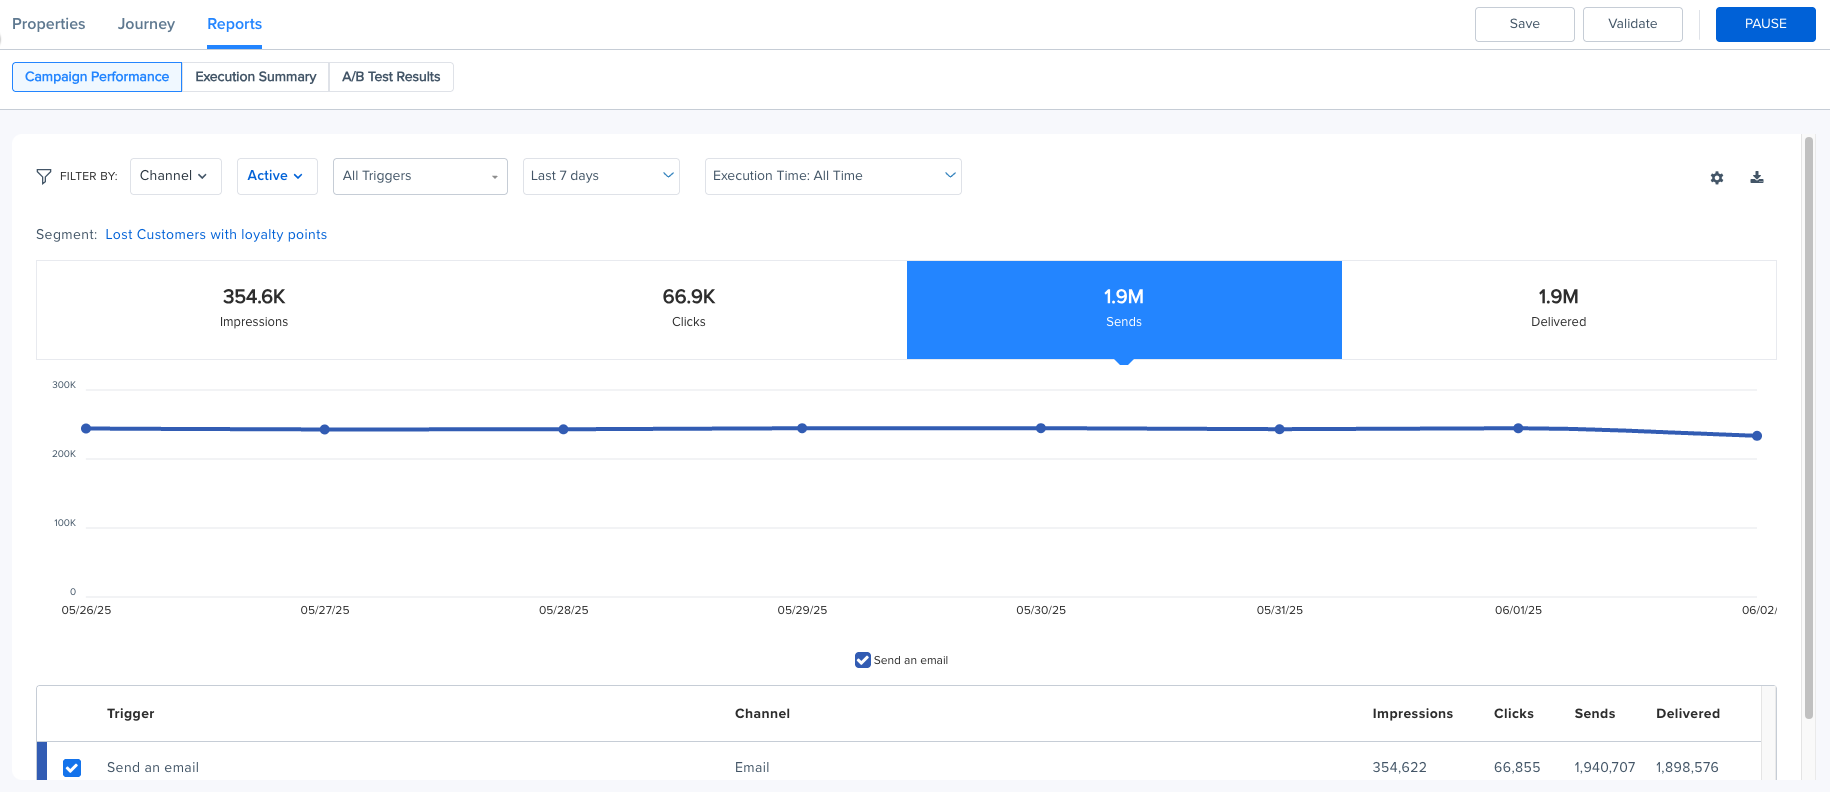Open Execution Time: All Time dropdown

click(x=833, y=176)
